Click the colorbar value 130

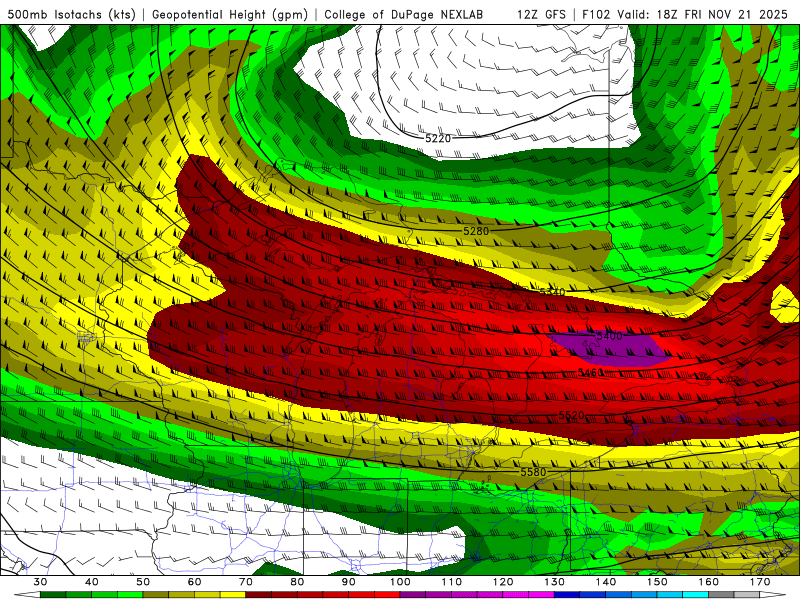pos(555,582)
